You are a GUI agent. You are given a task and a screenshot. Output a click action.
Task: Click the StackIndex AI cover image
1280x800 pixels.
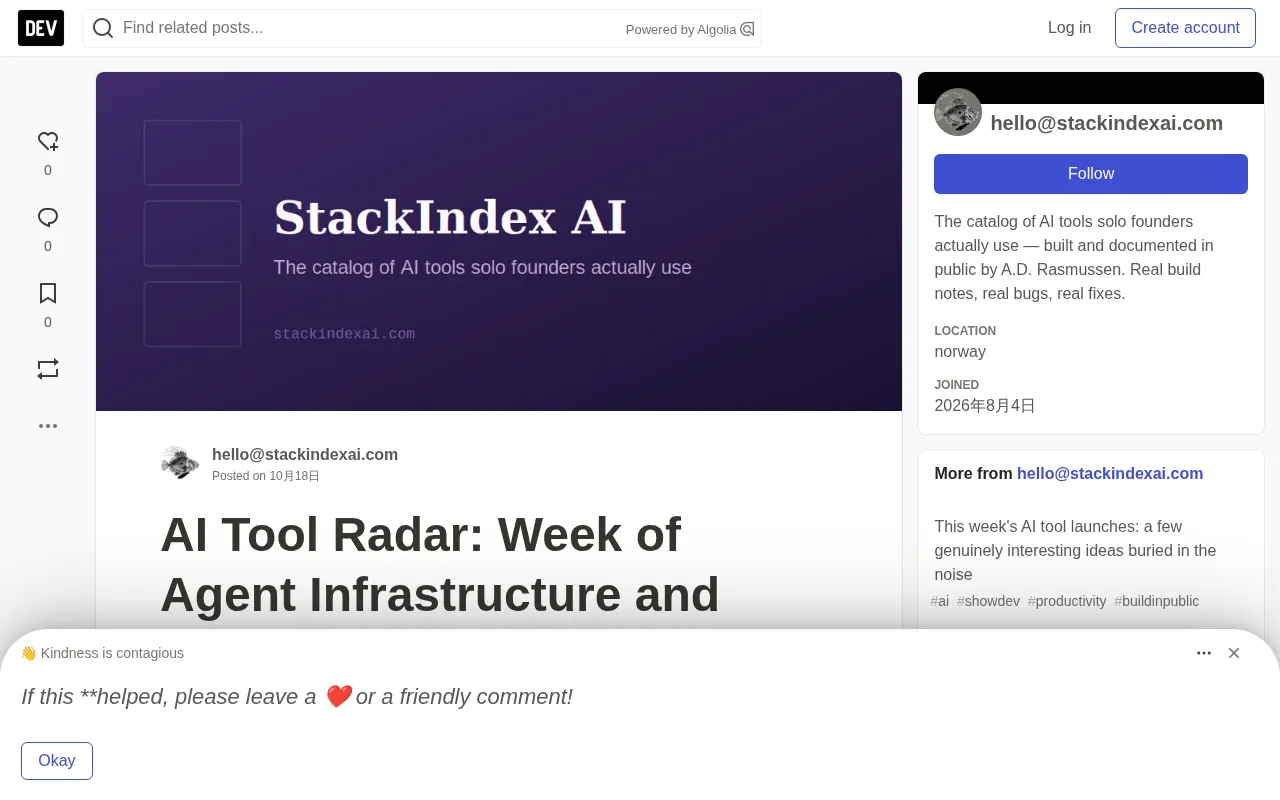pos(499,241)
